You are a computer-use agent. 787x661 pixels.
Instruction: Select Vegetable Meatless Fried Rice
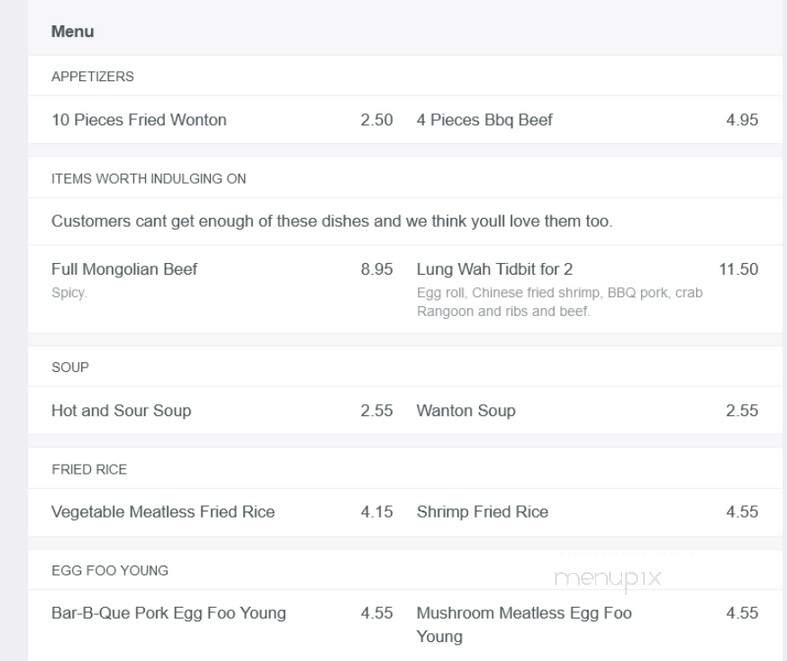coord(163,511)
